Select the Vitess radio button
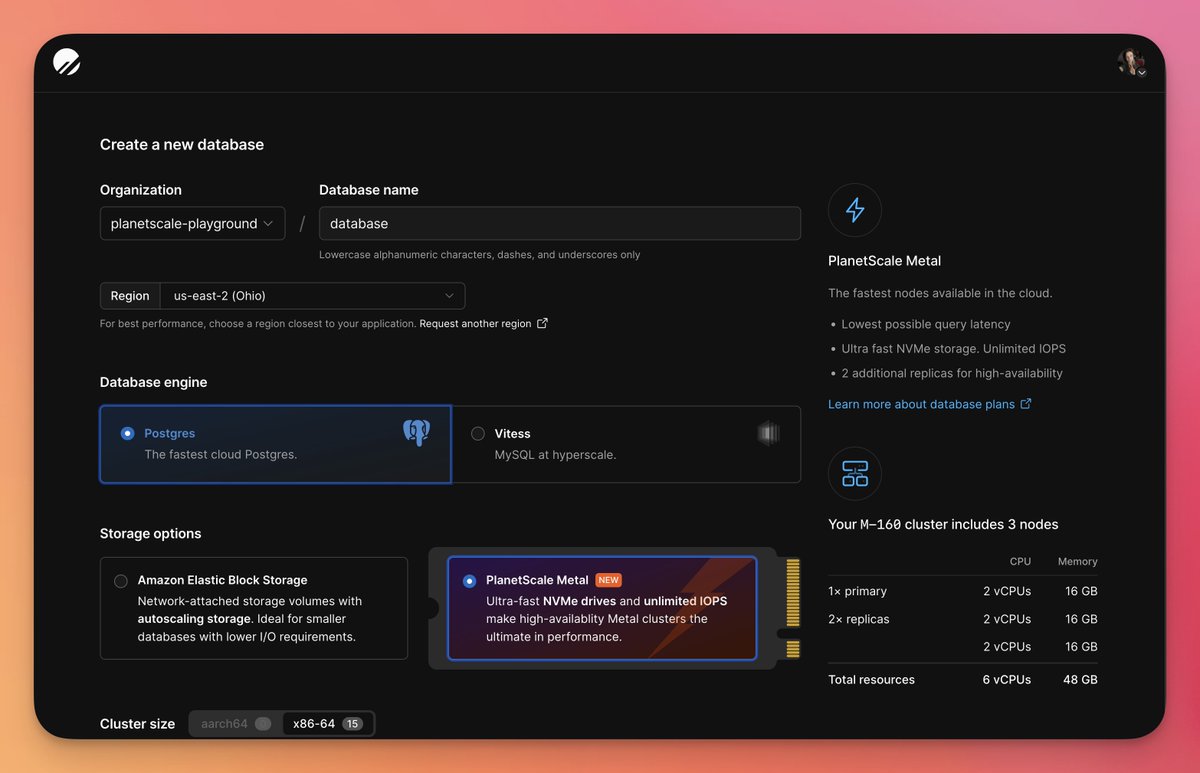The image size is (1200, 773). coord(478,433)
